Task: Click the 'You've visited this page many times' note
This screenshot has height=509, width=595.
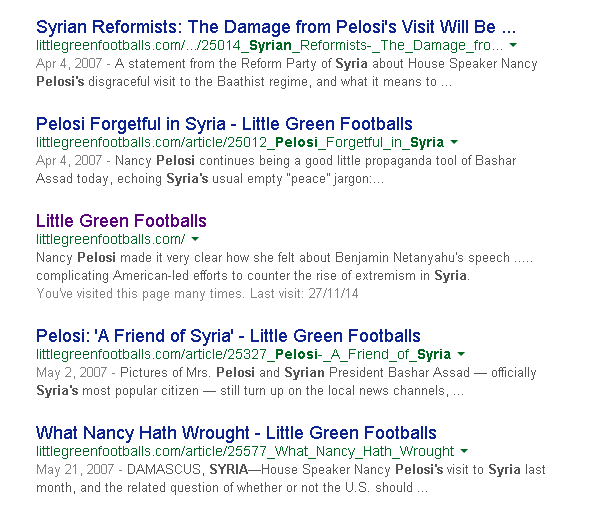Action: [197, 294]
